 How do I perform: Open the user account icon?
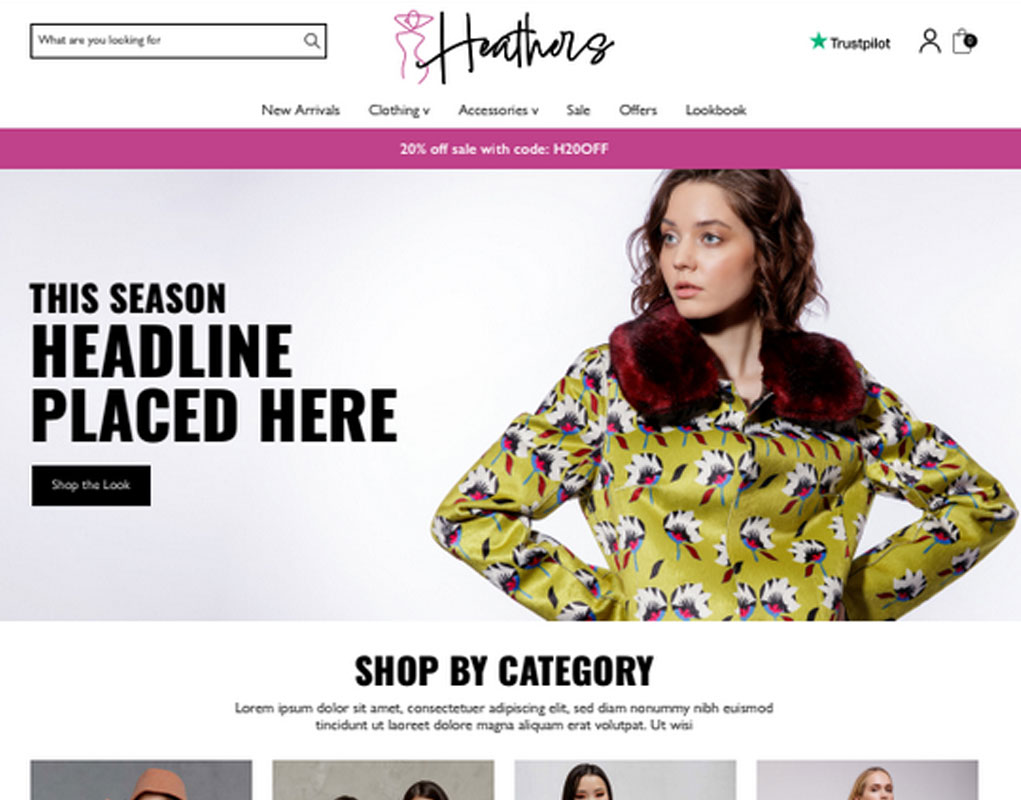pyautogui.click(x=929, y=41)
